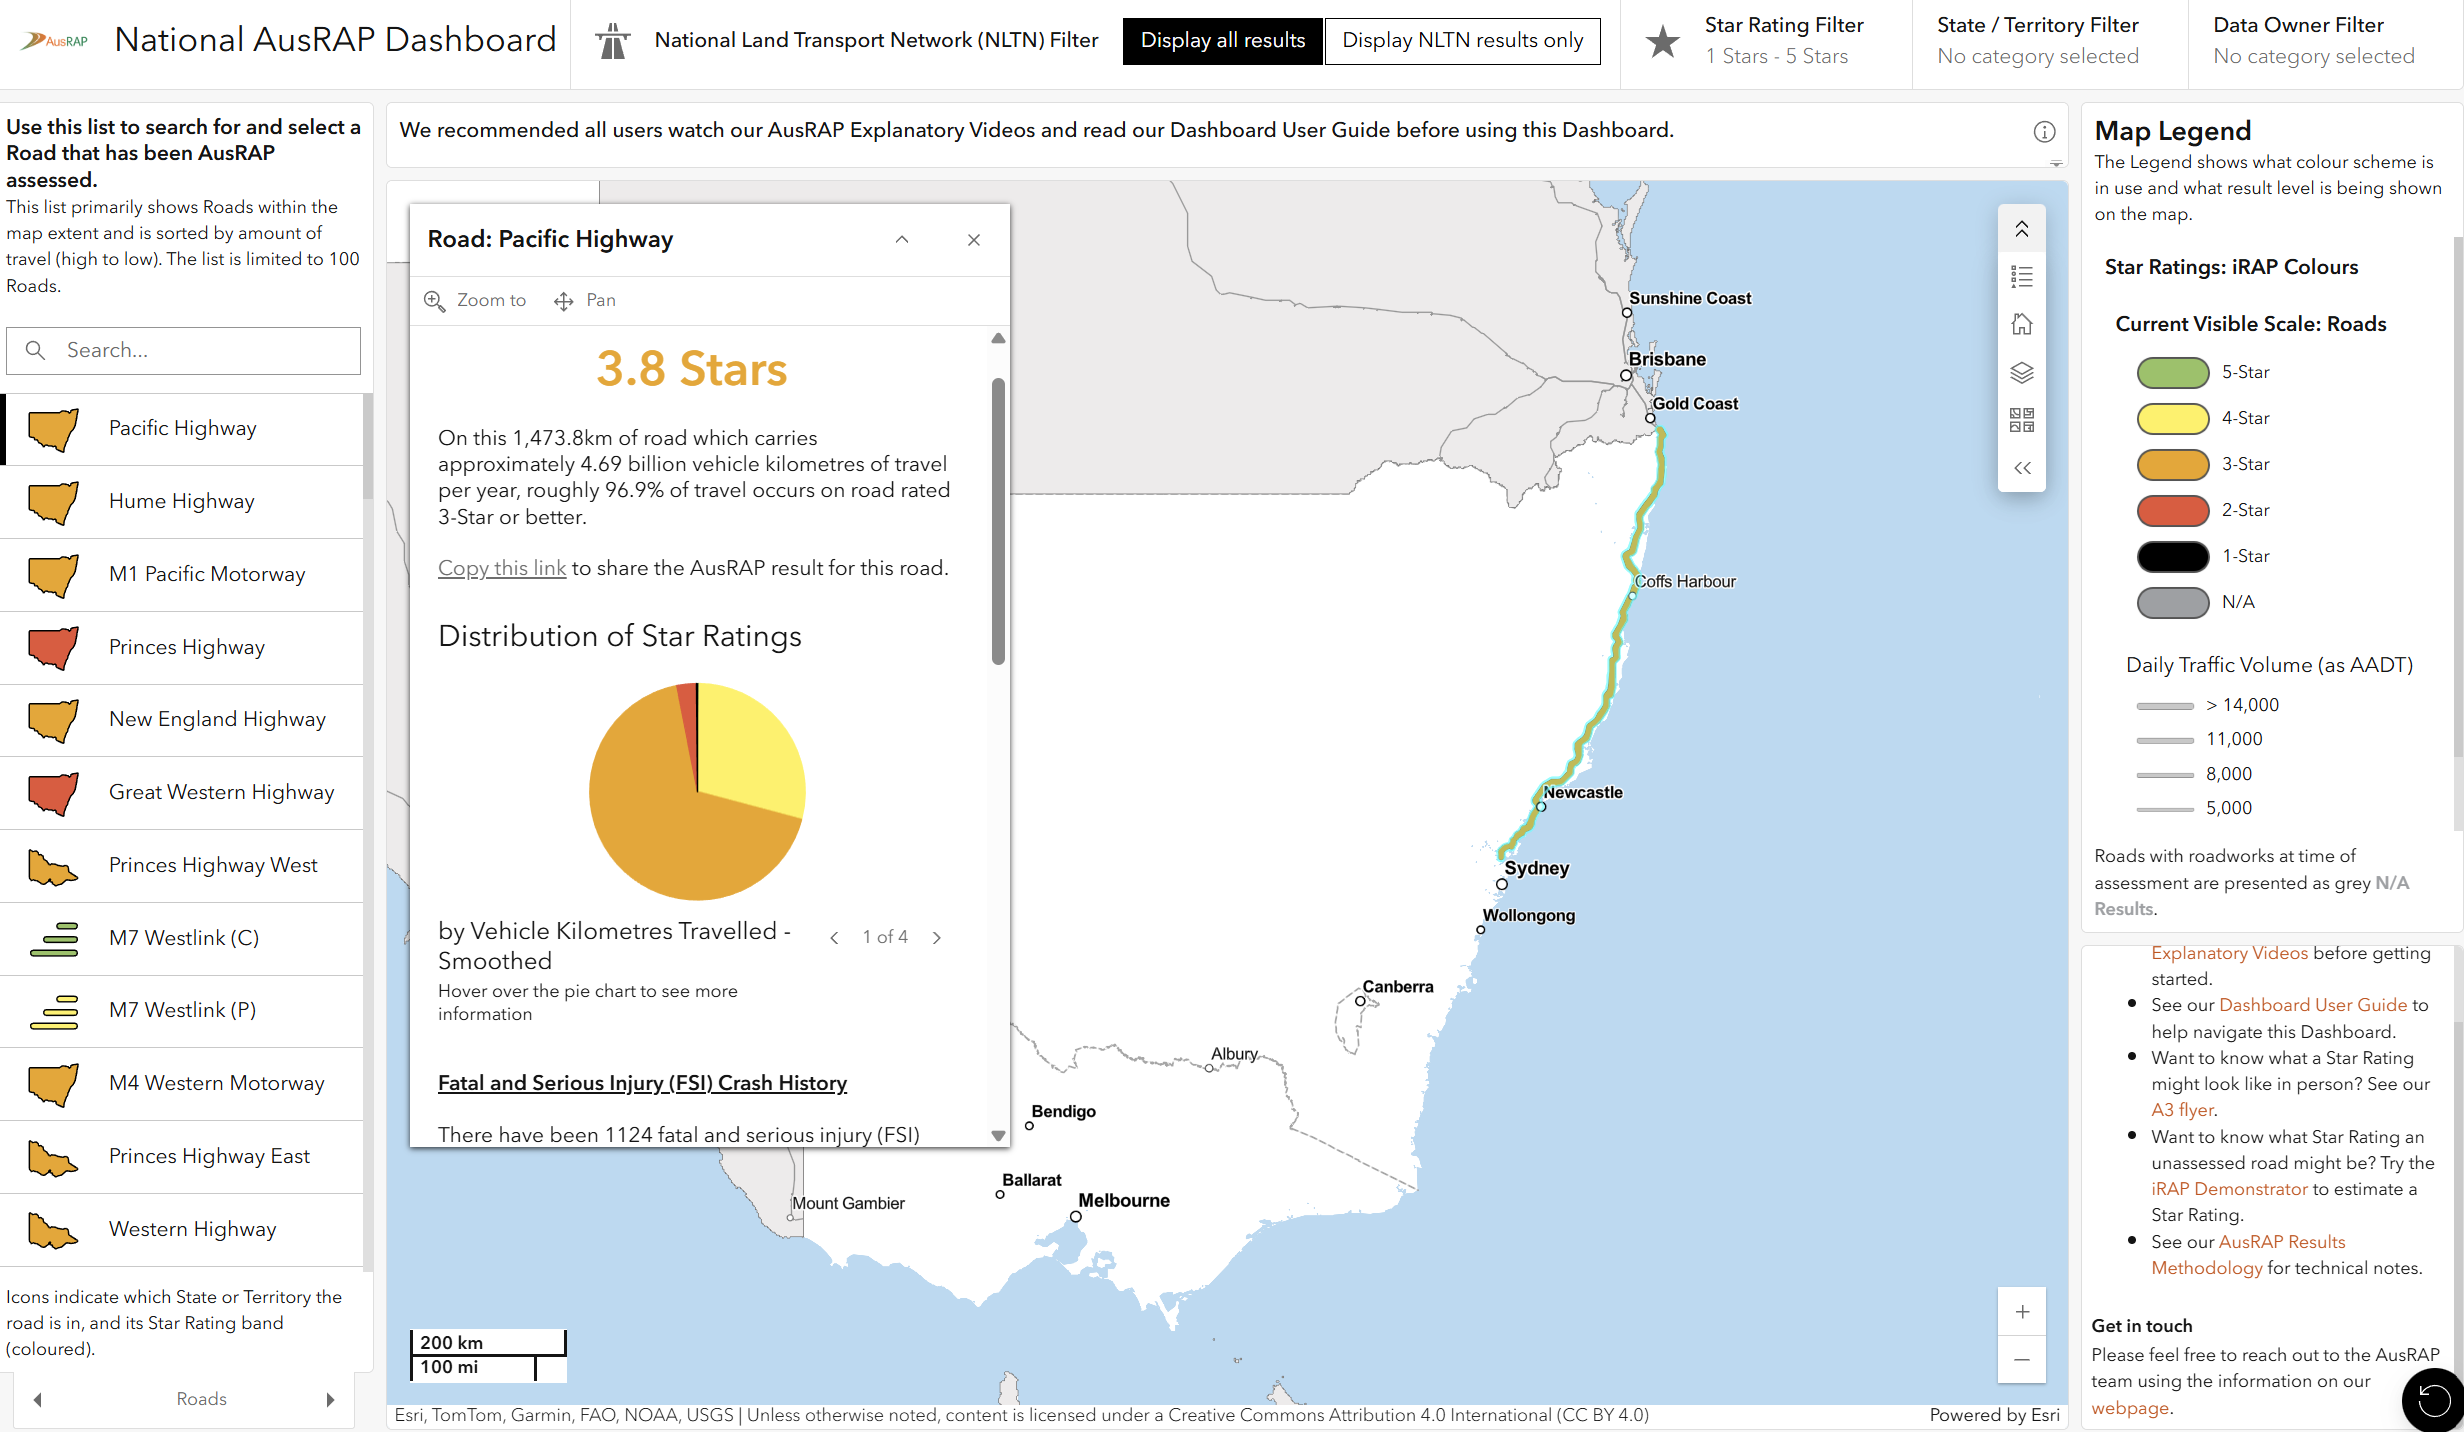Collapse map toolbar with double-up chevron

pyautogui.click(x=2021, y=229)
